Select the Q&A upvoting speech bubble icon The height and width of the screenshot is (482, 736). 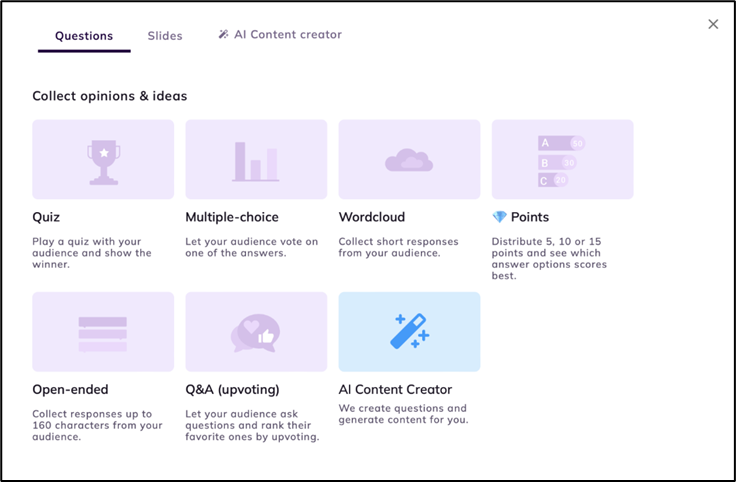tap(256, 332)
